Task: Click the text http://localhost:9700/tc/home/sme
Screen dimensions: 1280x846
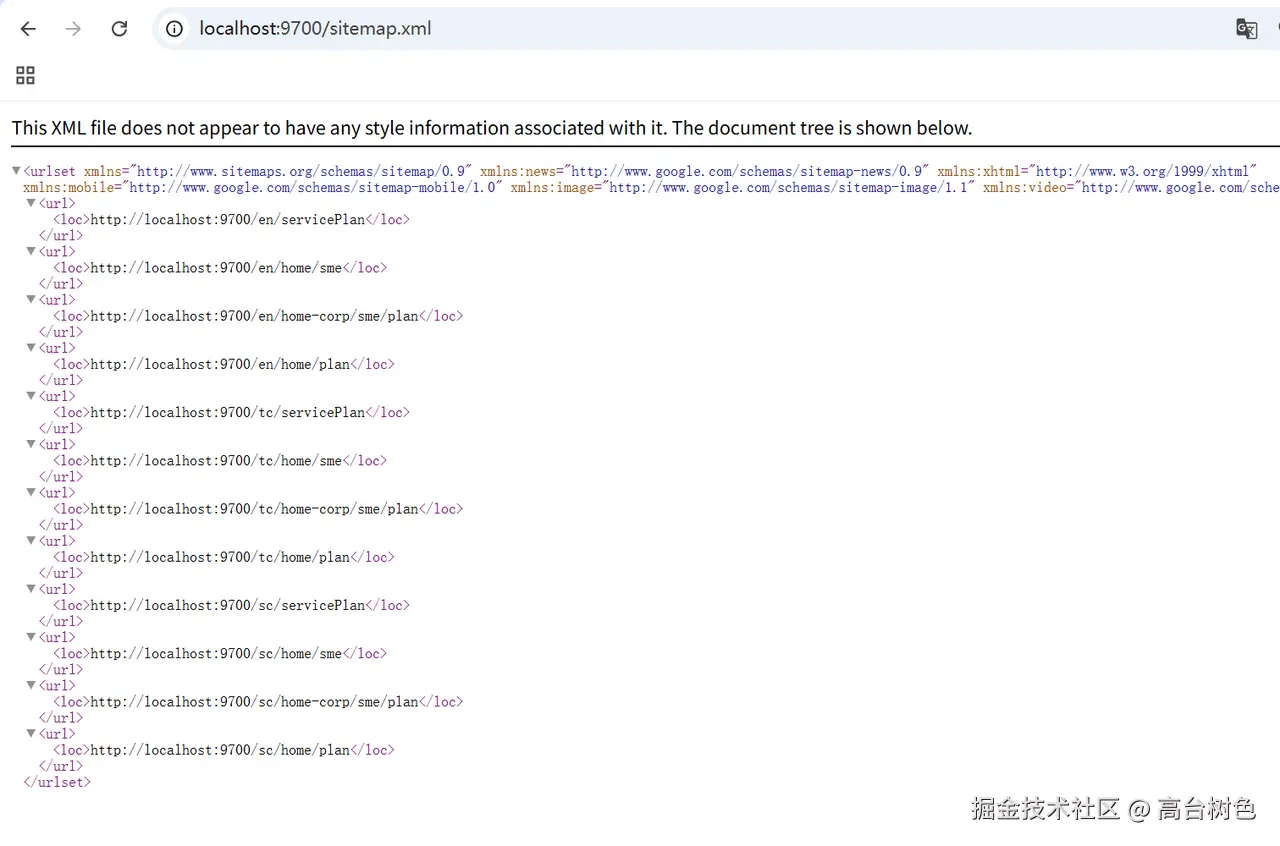Action: (x=216, y=461)
